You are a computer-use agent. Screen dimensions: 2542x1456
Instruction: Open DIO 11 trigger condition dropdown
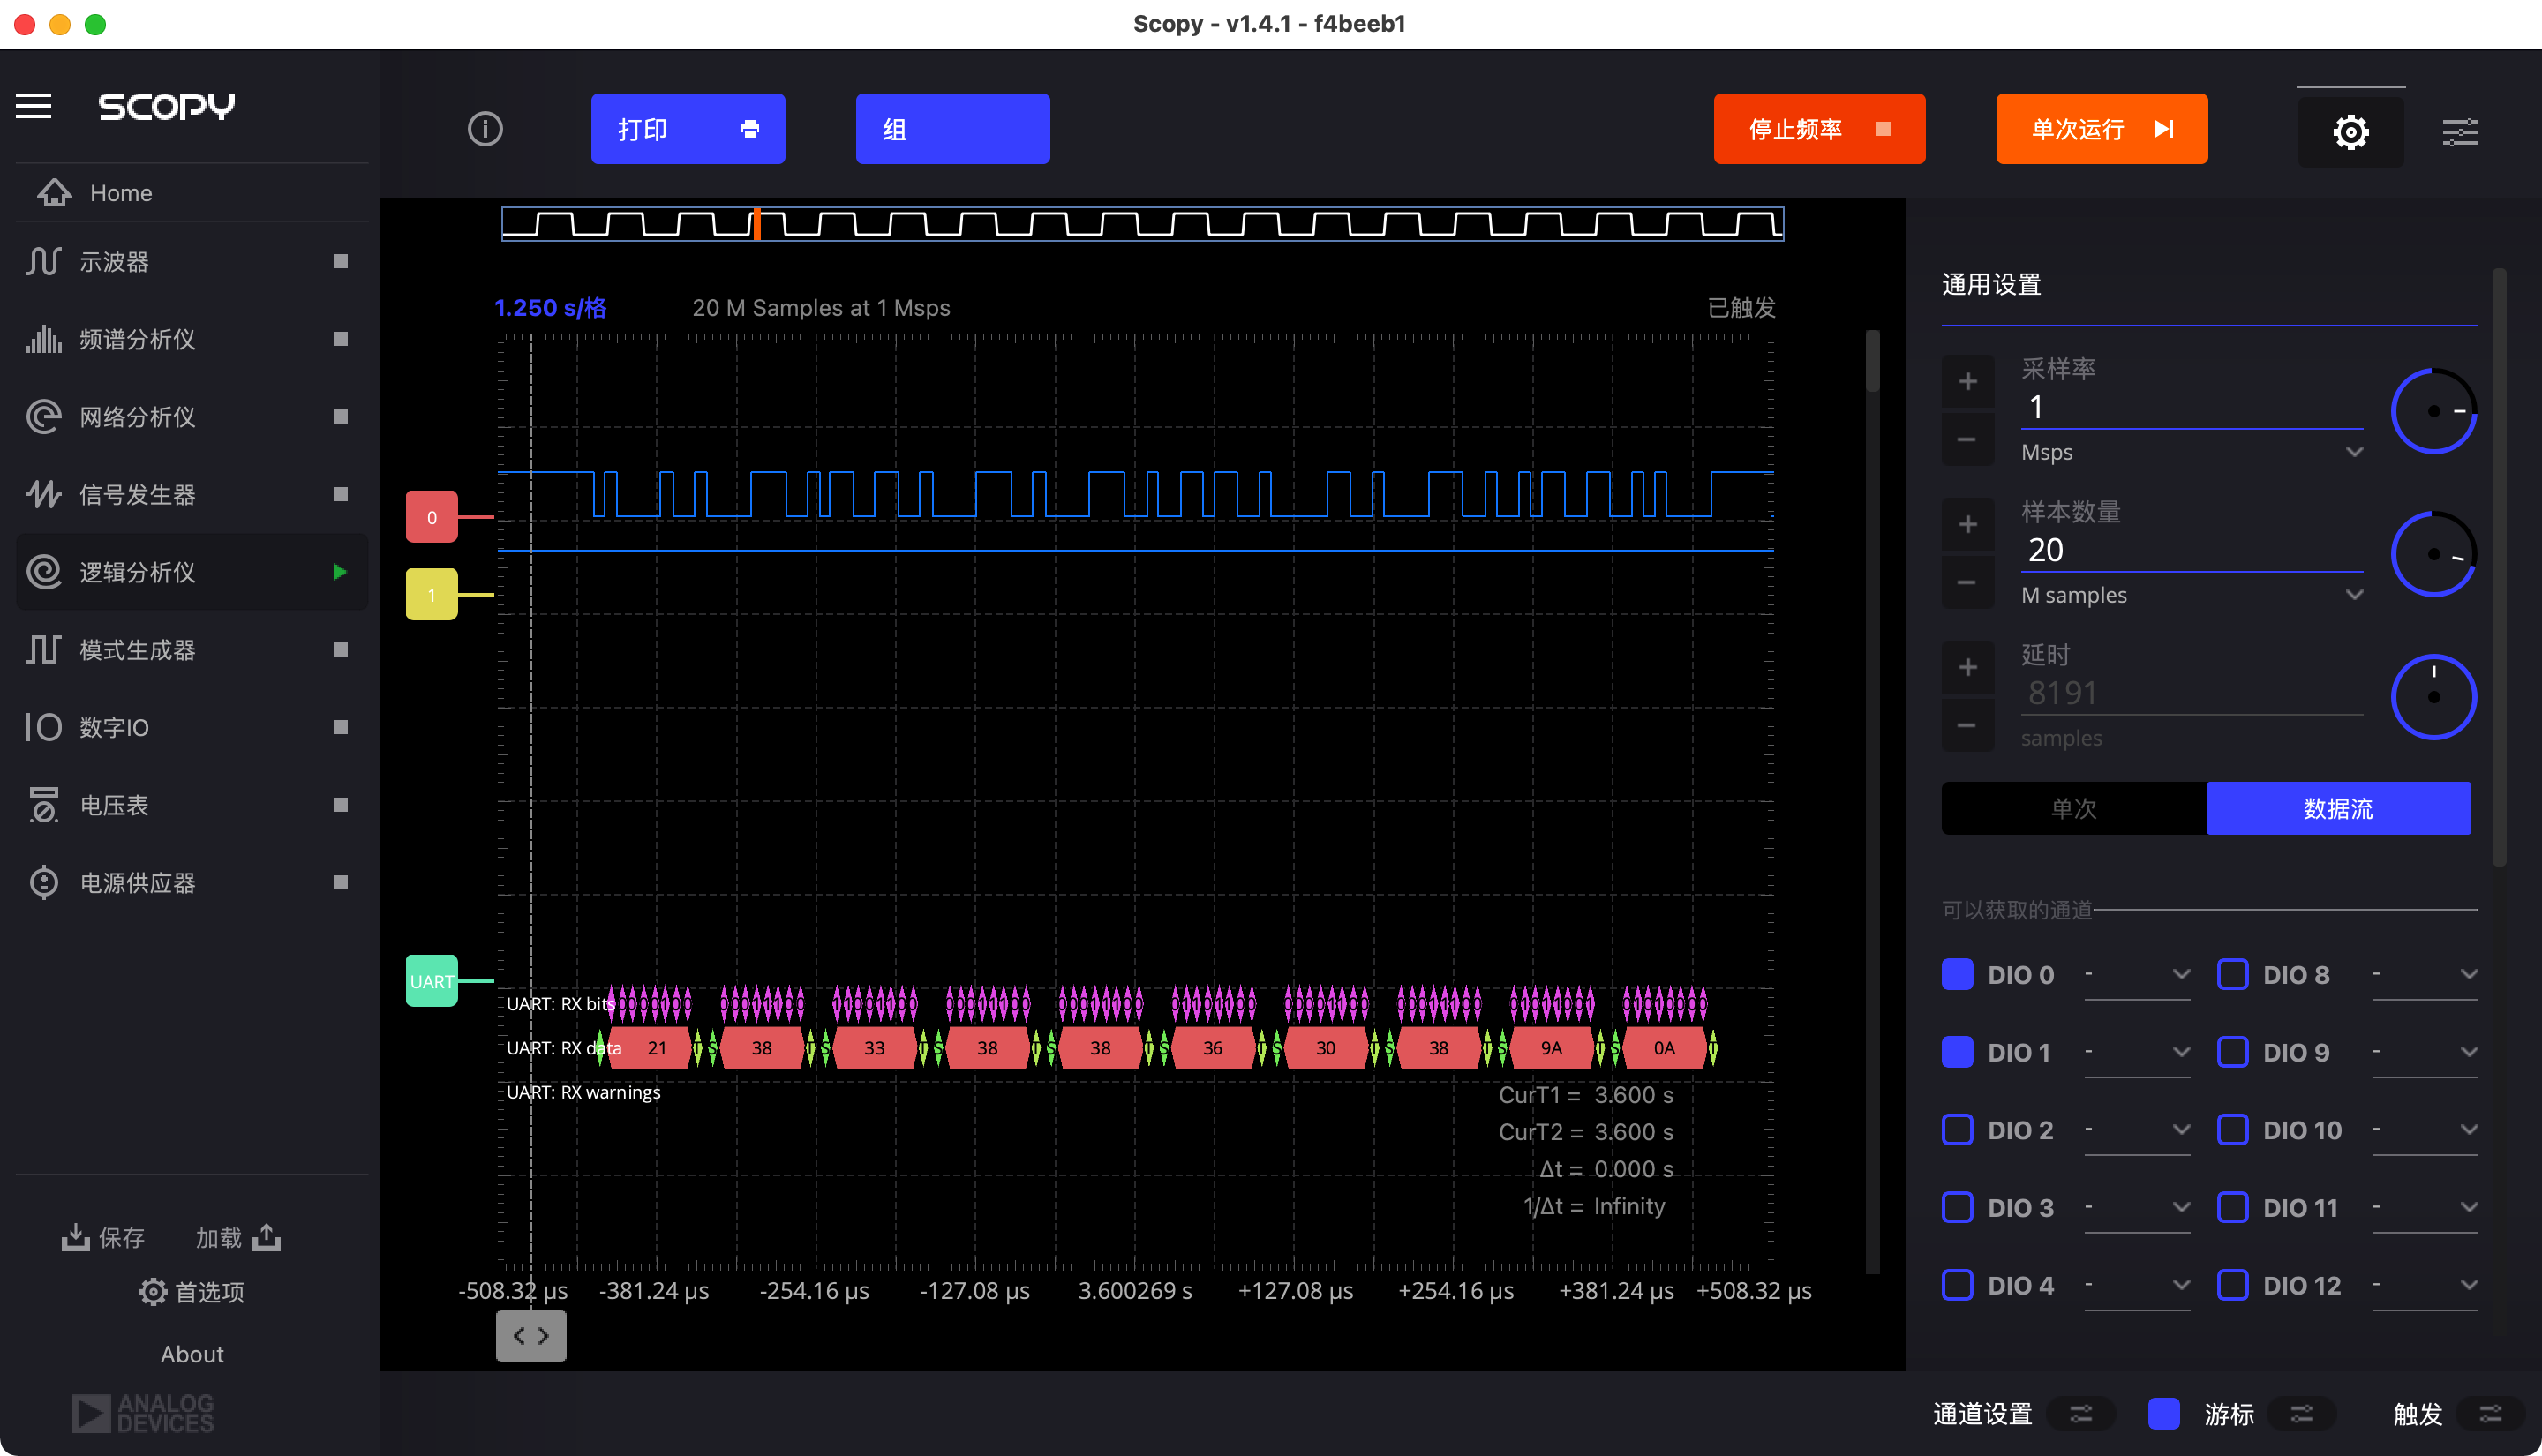point(2425,1208)
